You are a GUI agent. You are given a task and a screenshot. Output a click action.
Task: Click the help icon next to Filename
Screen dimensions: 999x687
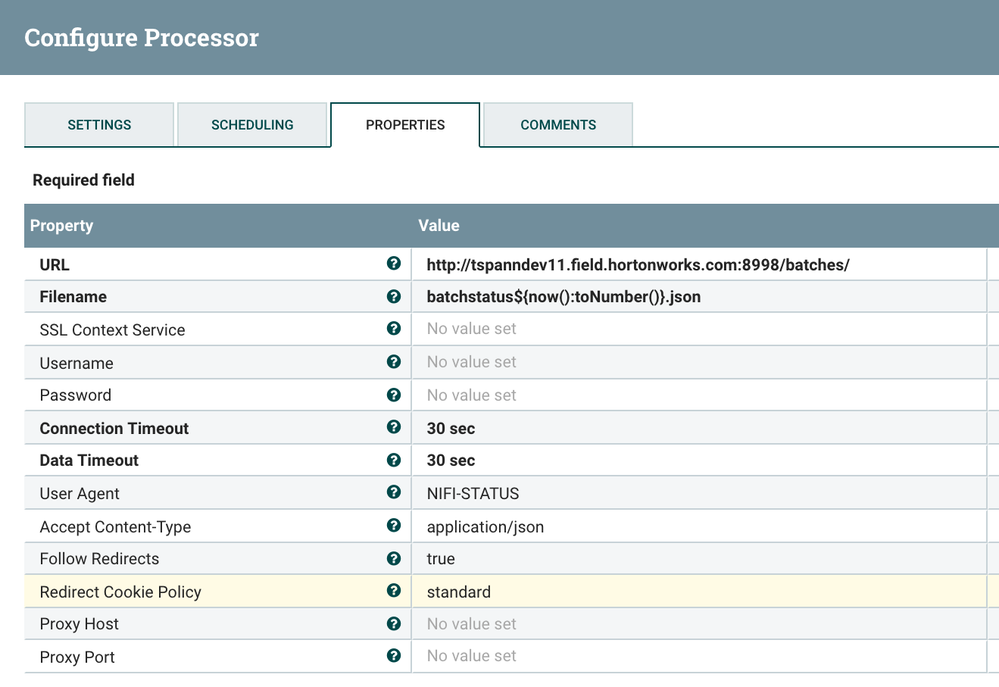pos(394,296)
